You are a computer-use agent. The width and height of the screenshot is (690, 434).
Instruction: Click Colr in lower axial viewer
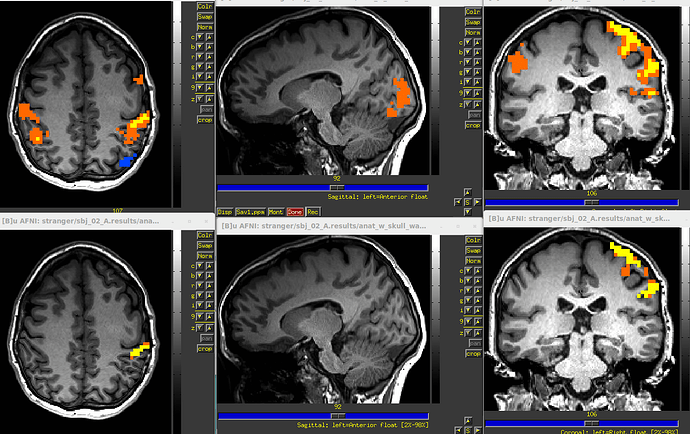(x=205, y=235)
